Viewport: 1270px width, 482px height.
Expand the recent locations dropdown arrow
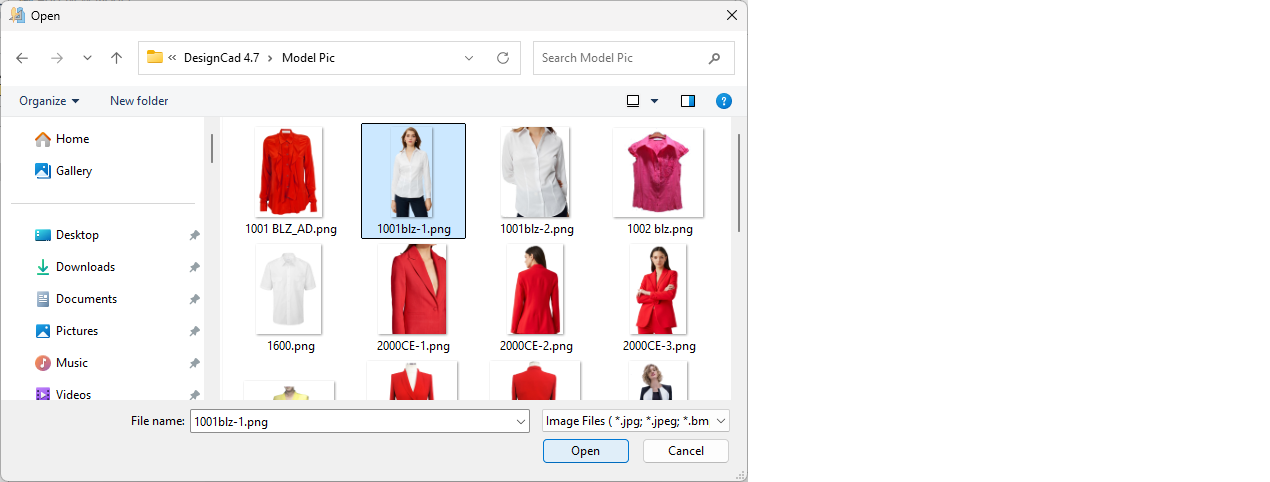point(87,58)
